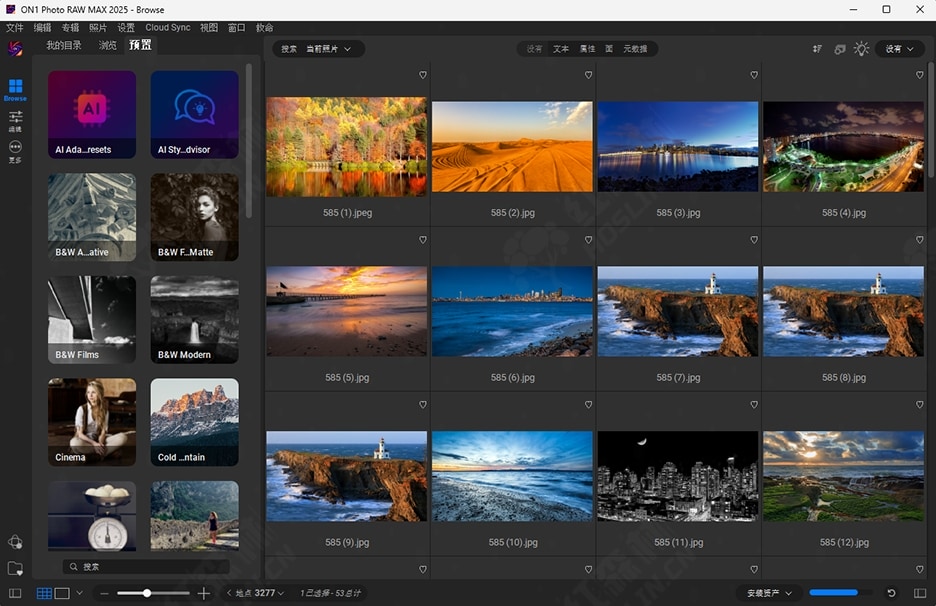
Task: Toggle the left panel visibility at bottom-left corner
Action: pos(15,593)
